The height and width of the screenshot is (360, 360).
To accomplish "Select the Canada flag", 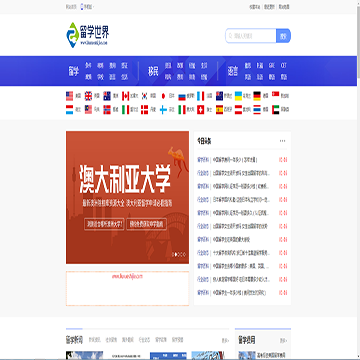I will [x=125, y=96].
